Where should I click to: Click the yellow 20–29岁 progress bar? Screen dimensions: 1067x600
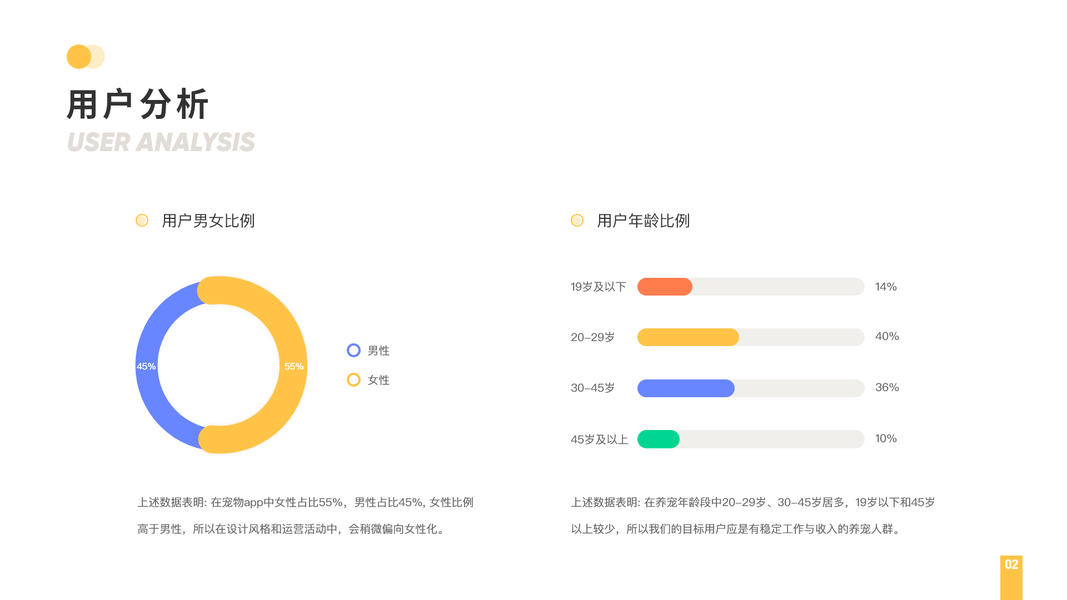pyautogui.click(x=688, y=337)
